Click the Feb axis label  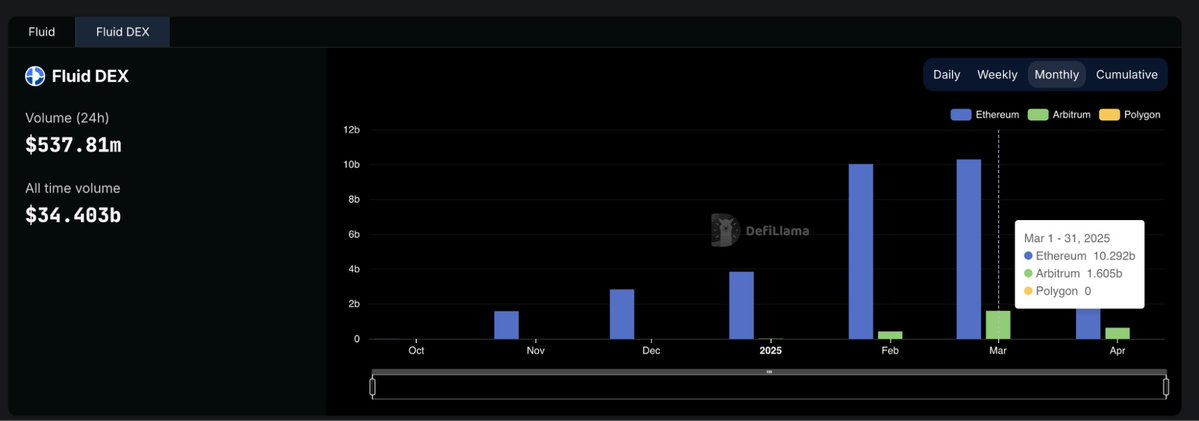pyautogui.click(x=890, y=351)
